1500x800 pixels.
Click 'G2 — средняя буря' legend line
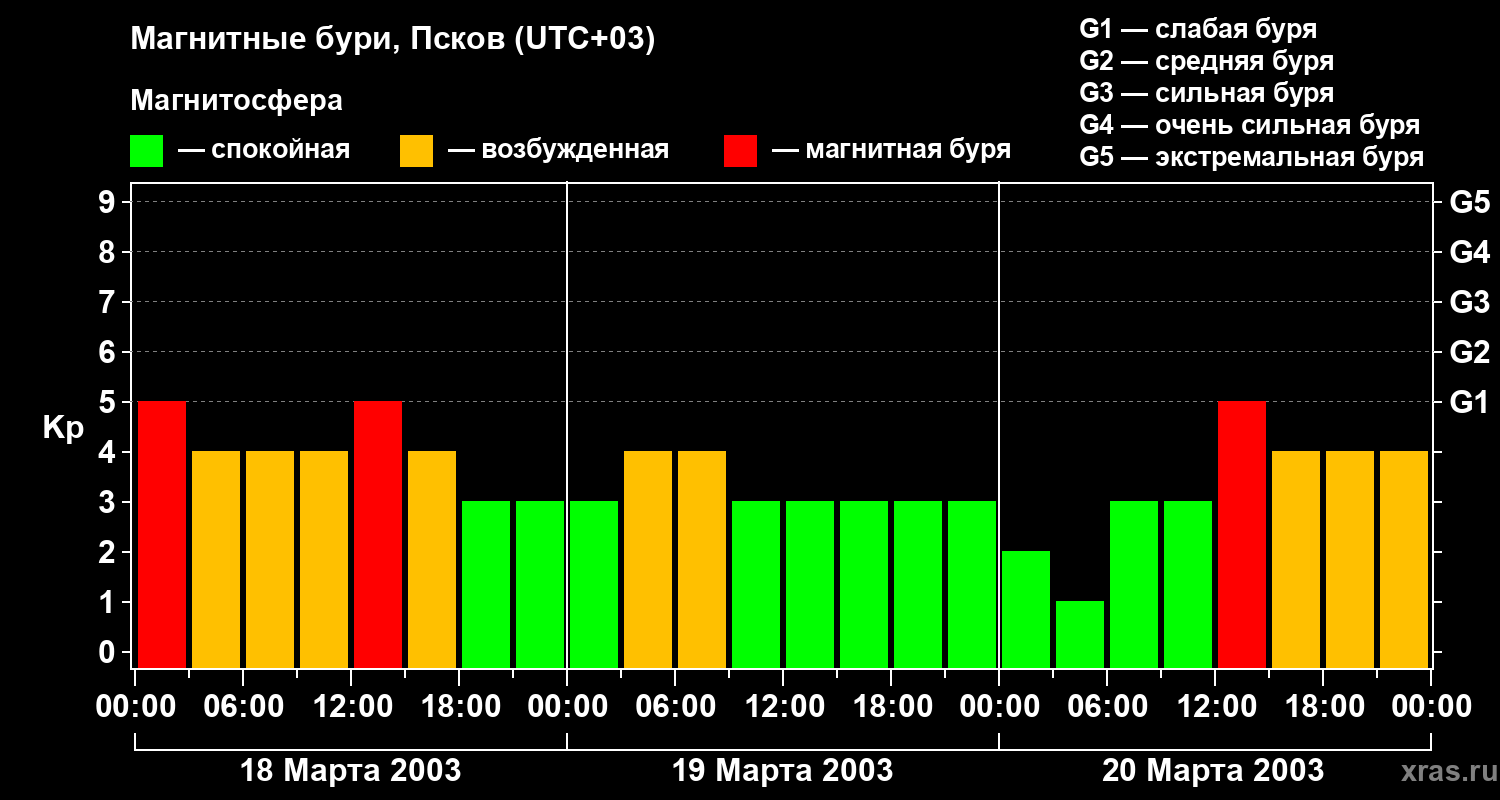[x=1206, y=61]
